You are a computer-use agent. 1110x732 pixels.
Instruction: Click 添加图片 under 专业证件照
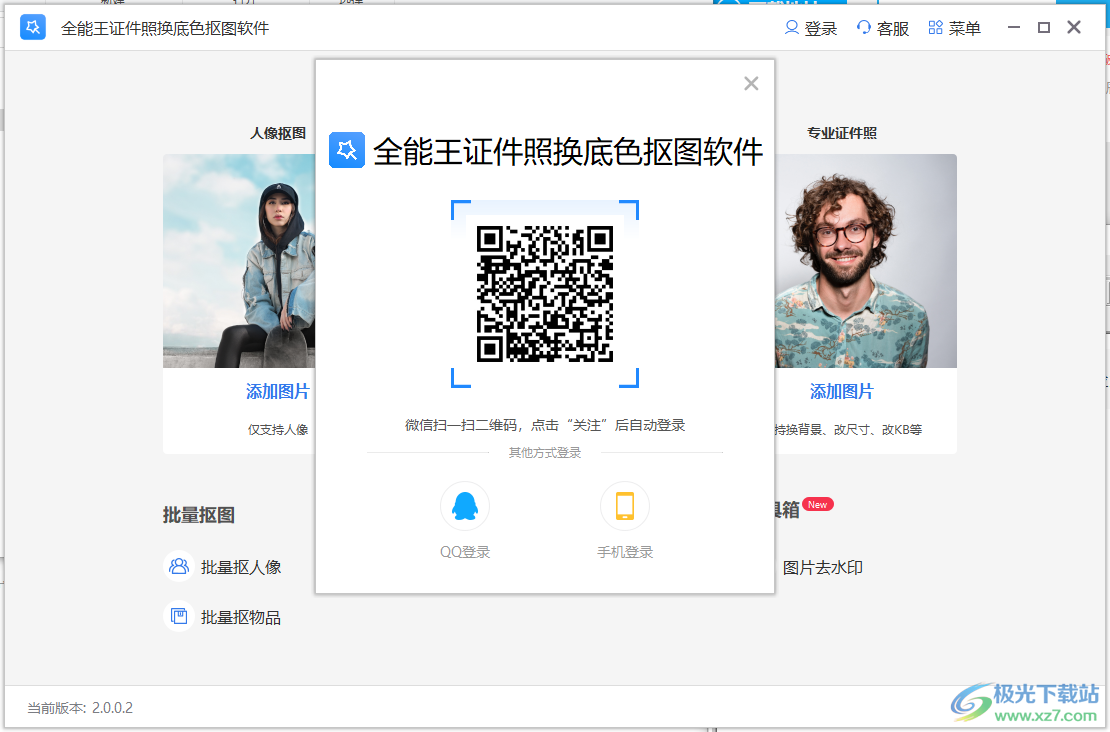coord(842,391)
